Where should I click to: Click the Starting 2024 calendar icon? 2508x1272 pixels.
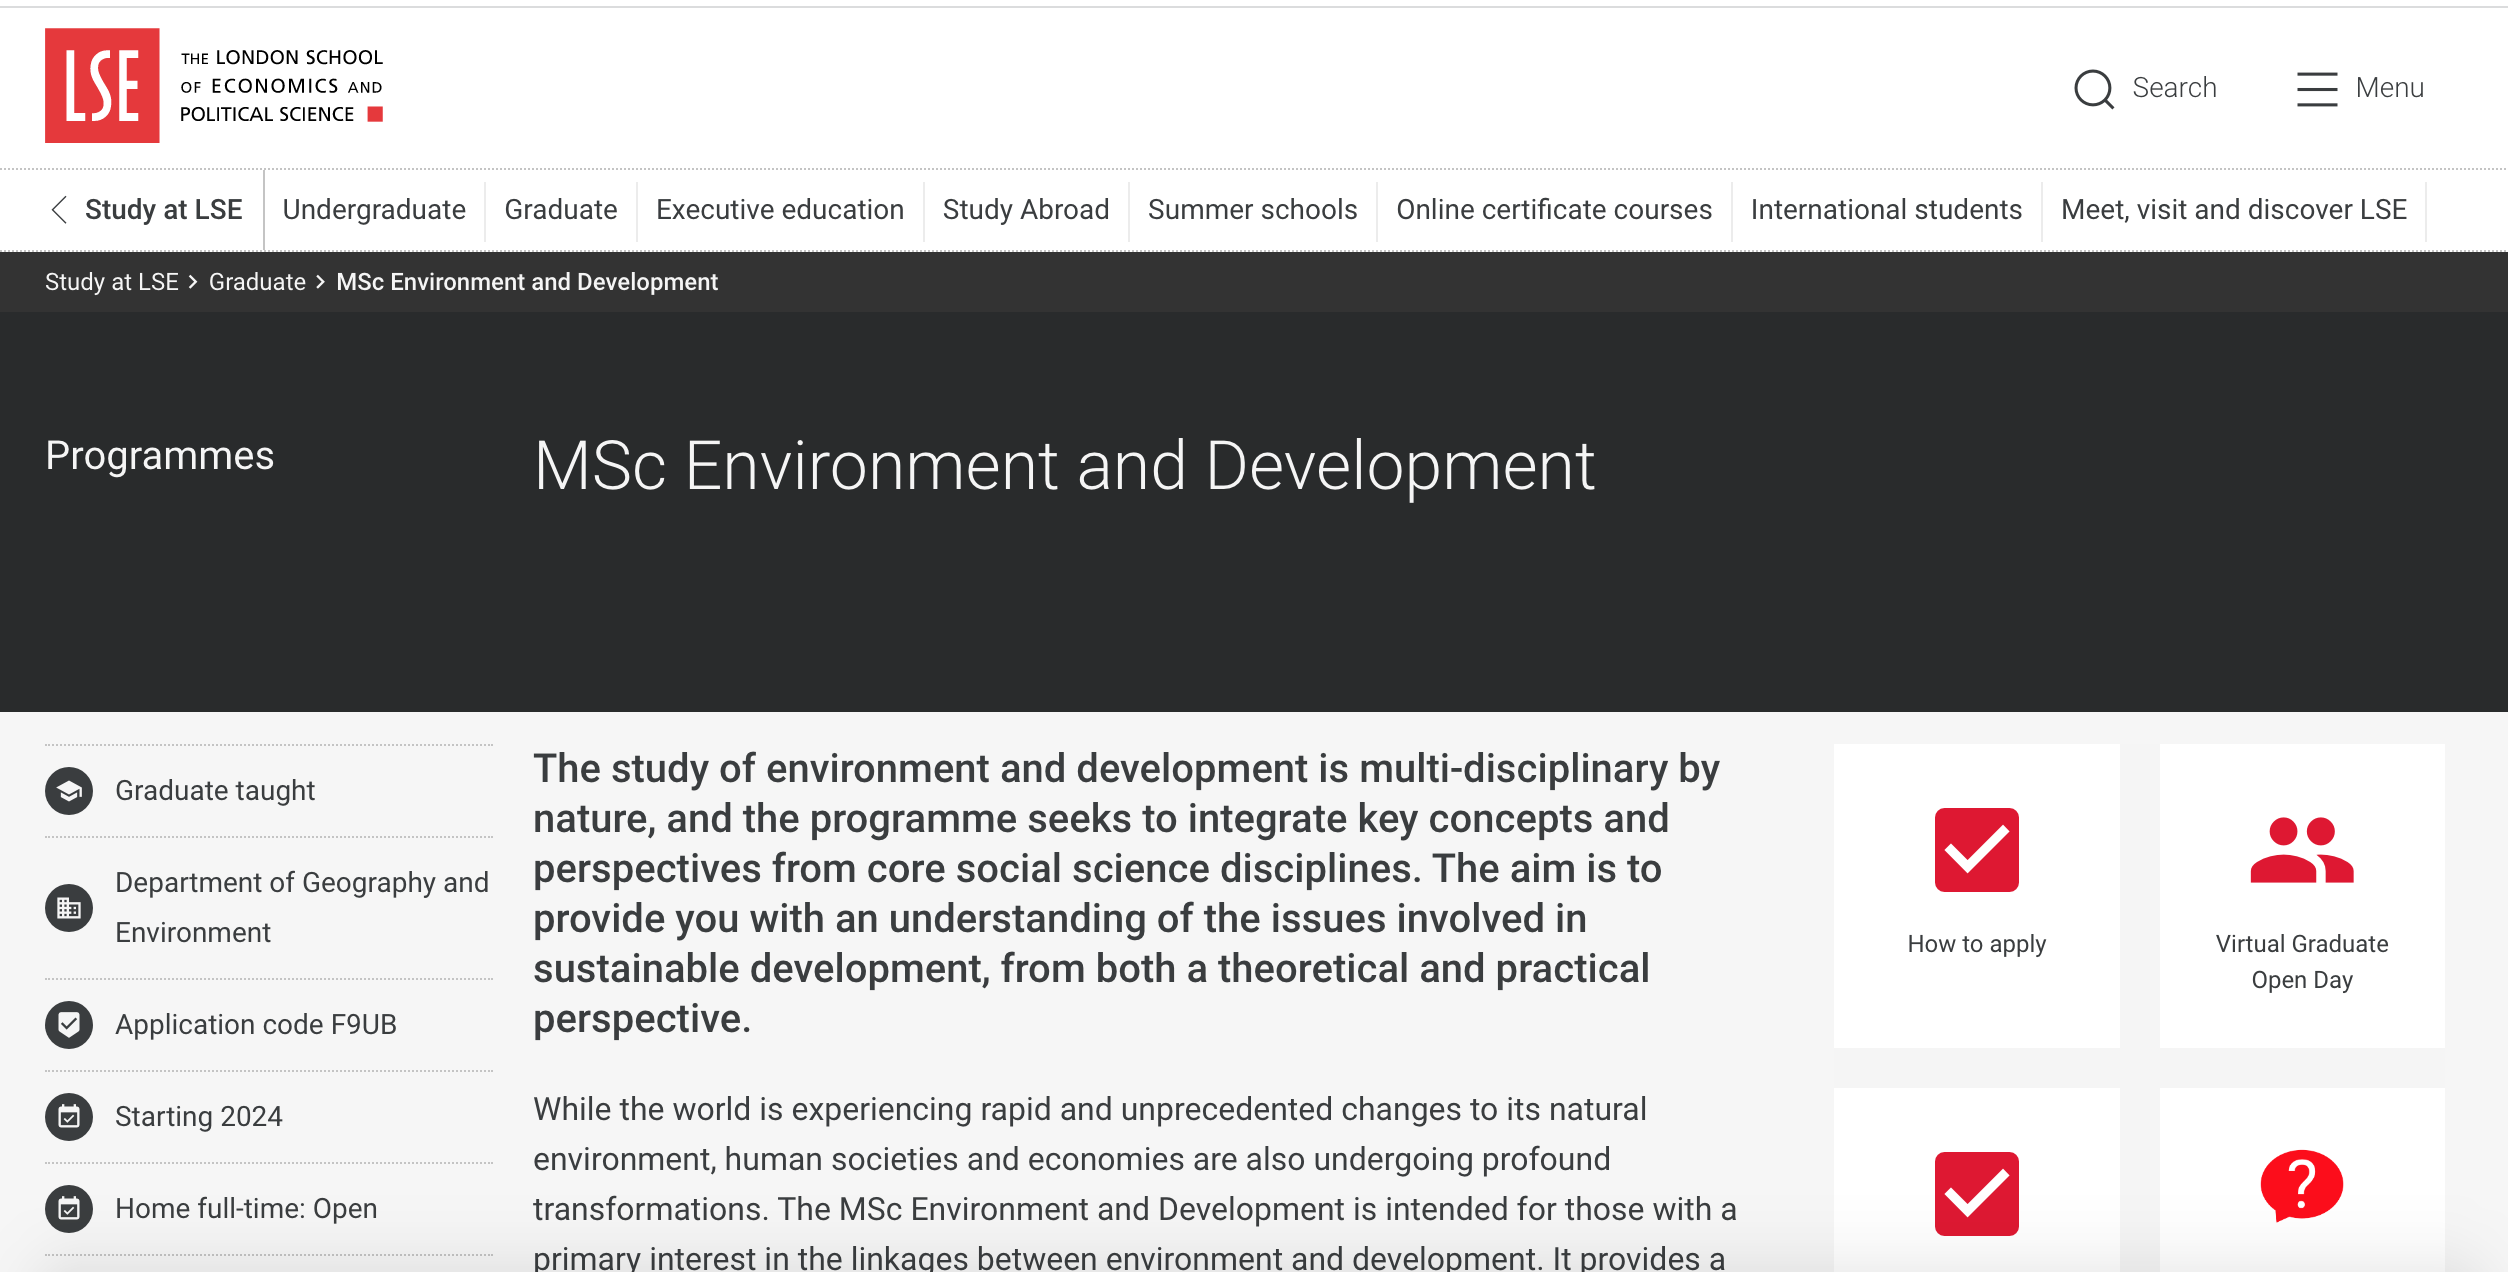point(69,1116)
